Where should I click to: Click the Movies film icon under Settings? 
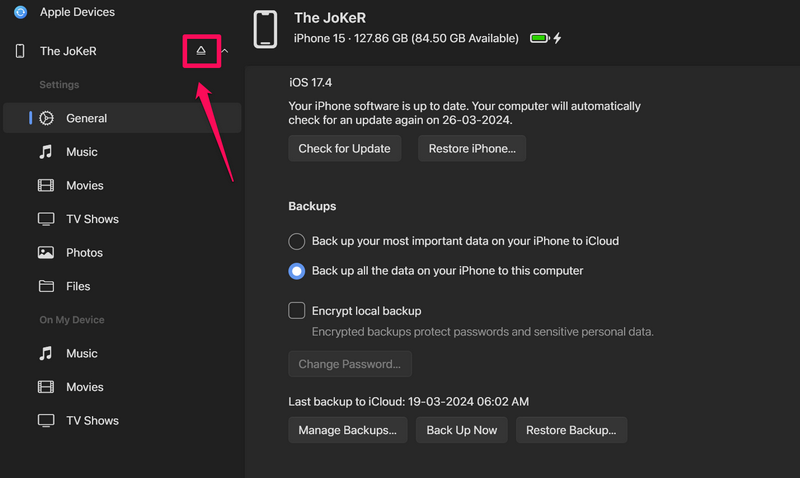point(46,185)
